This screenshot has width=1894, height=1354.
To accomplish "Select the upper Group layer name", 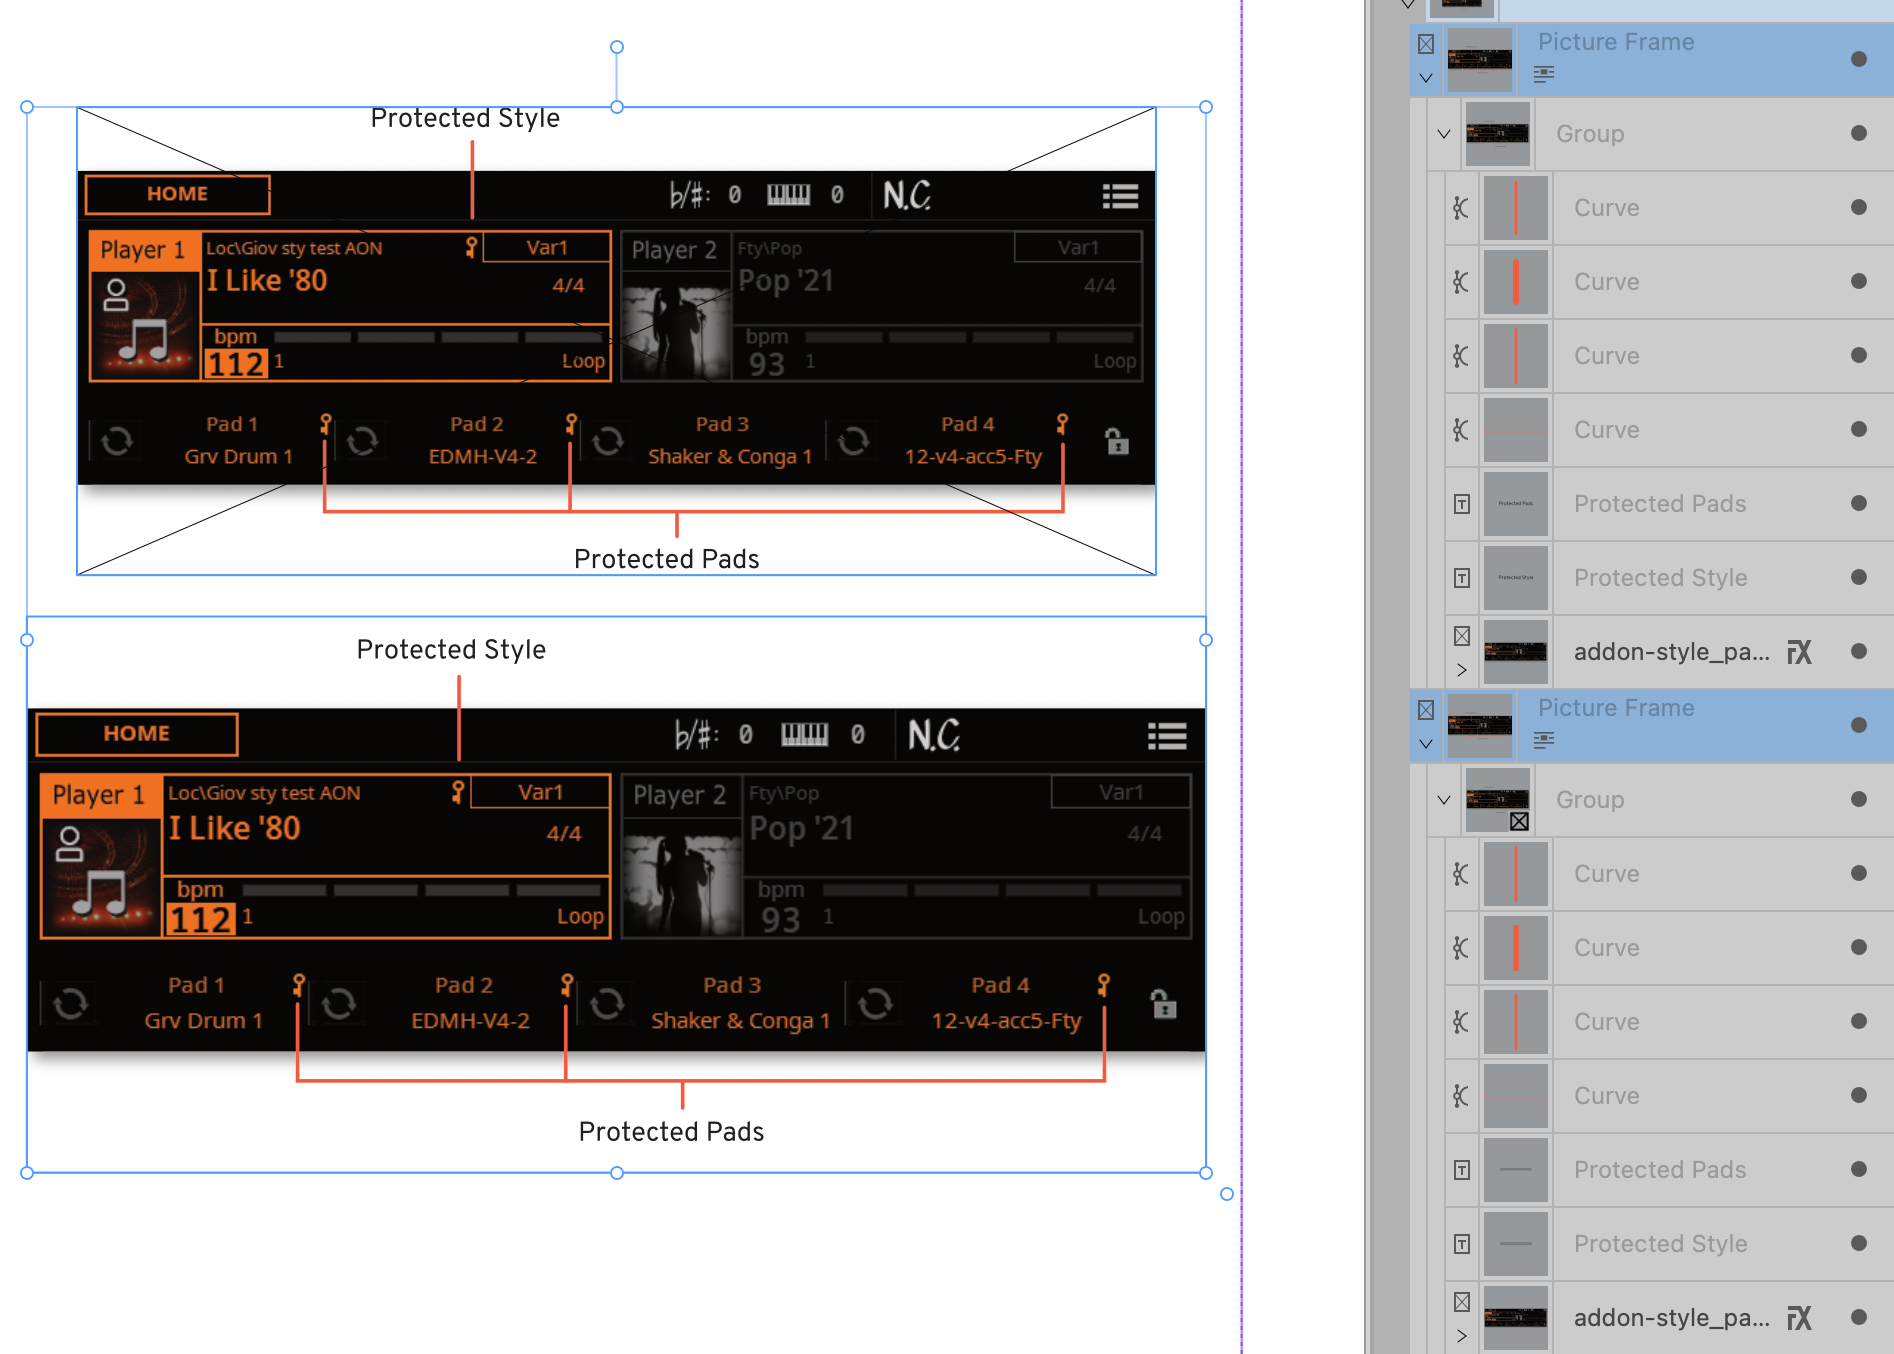I will [x=1590, y=134].
